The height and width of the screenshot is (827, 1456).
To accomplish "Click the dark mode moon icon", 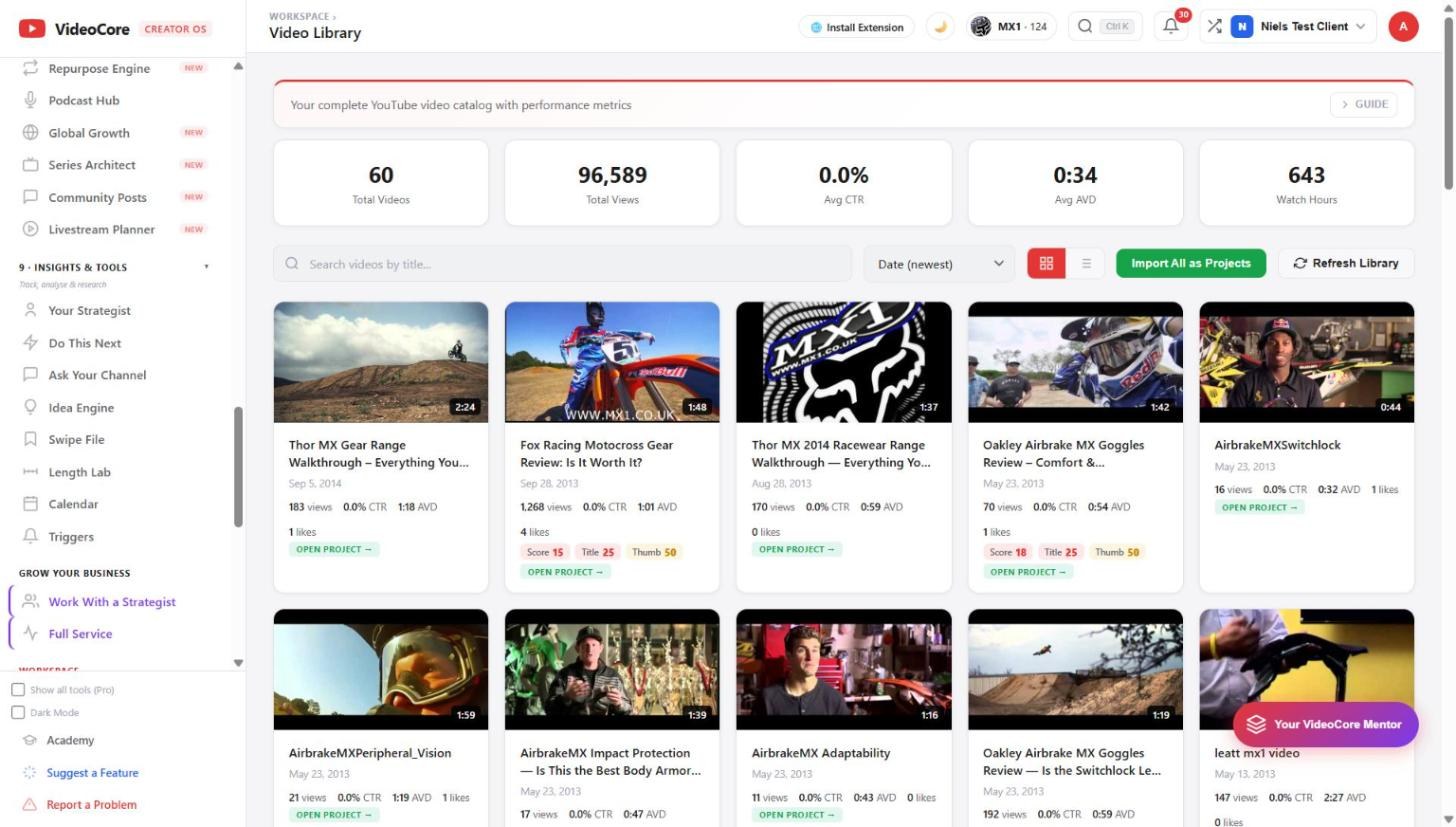I will [x=940, y=27].
